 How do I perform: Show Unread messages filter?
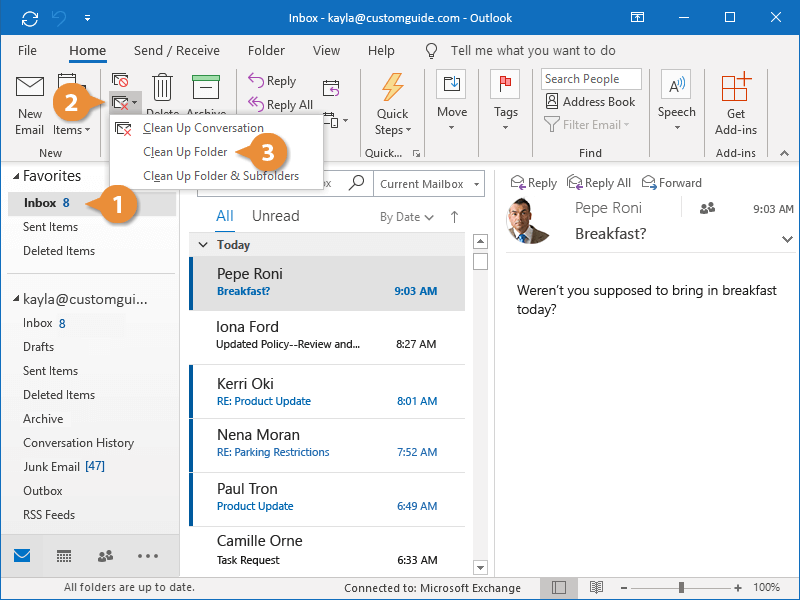tap(276, 216)
